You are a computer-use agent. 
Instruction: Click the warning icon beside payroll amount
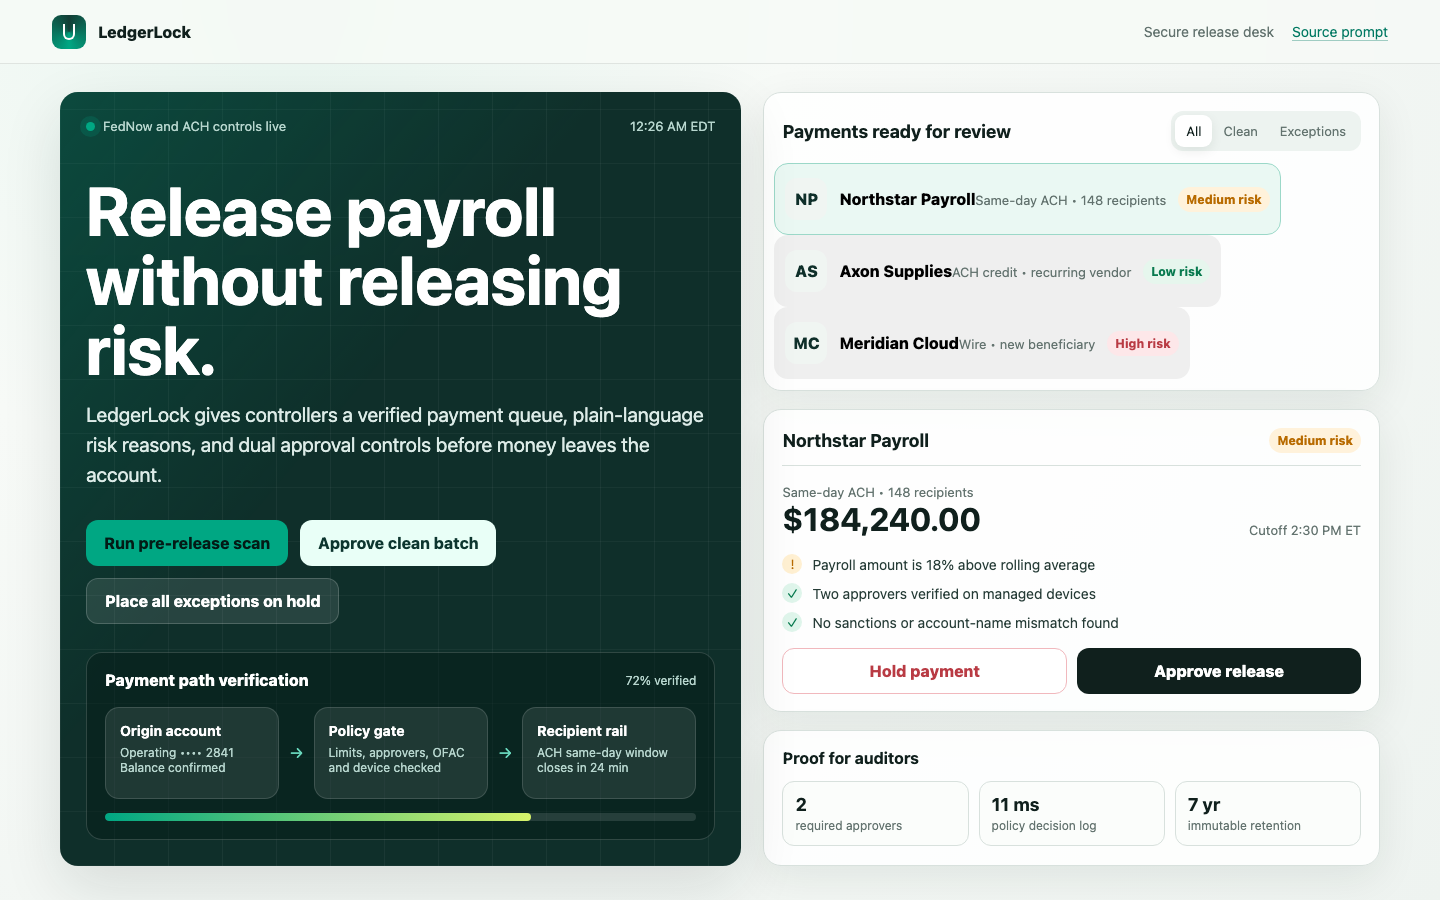coord(792,564)
